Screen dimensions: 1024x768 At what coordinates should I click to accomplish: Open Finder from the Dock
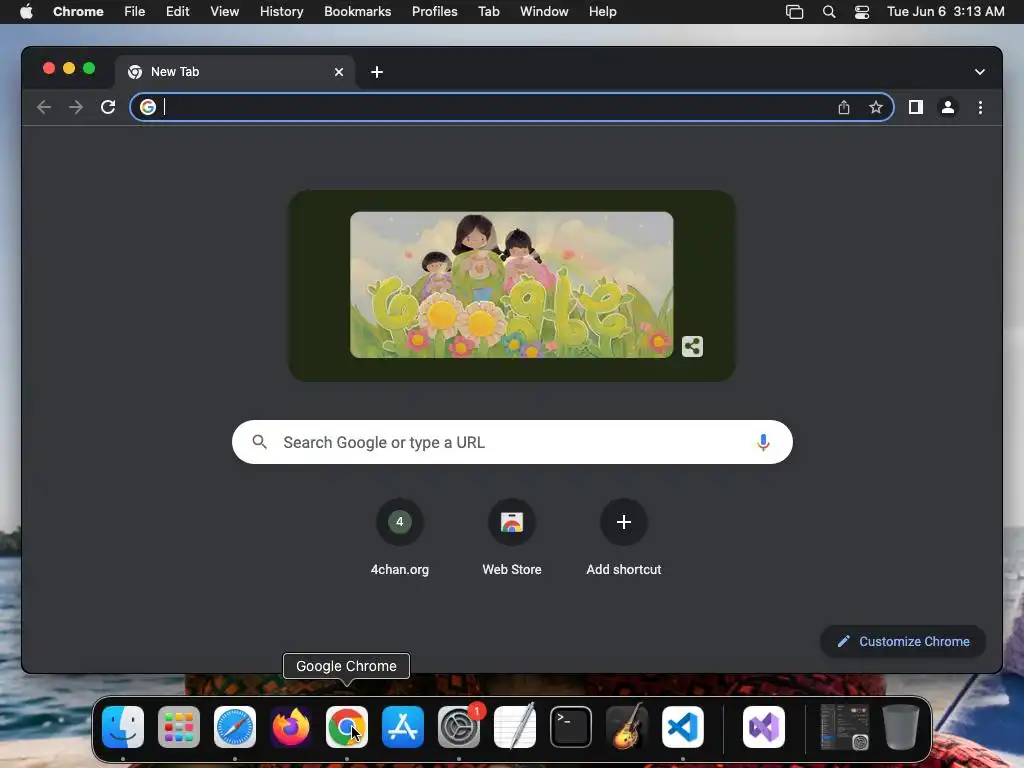point(123,727)
